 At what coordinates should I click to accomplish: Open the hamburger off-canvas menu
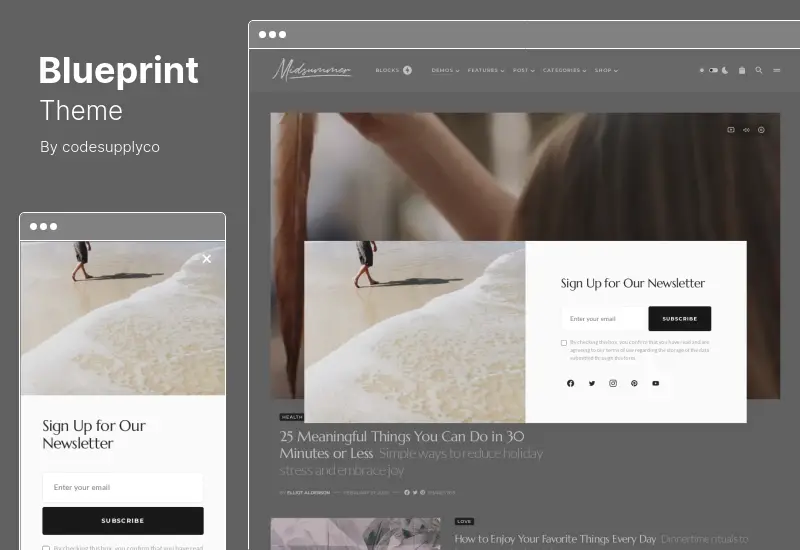click(777, 70)
